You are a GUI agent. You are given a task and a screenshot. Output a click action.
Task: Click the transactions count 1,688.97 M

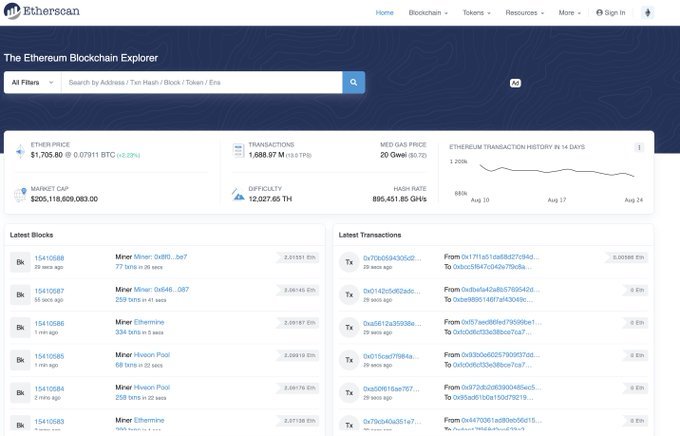pos(266,155)
